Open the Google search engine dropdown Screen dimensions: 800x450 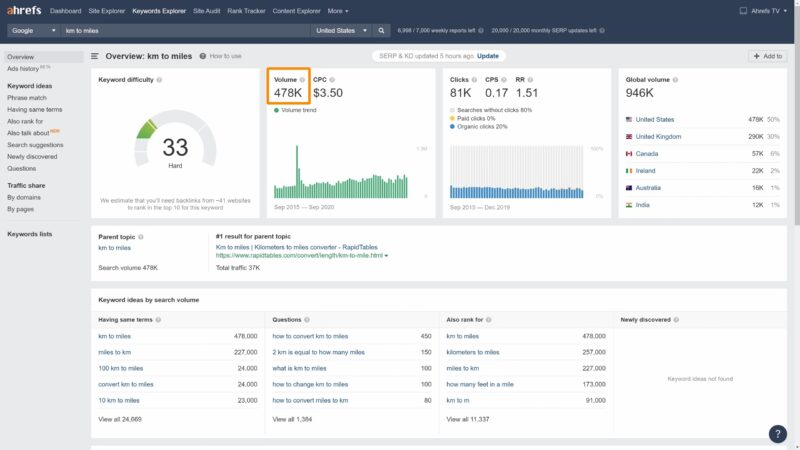tap(31, 31)
